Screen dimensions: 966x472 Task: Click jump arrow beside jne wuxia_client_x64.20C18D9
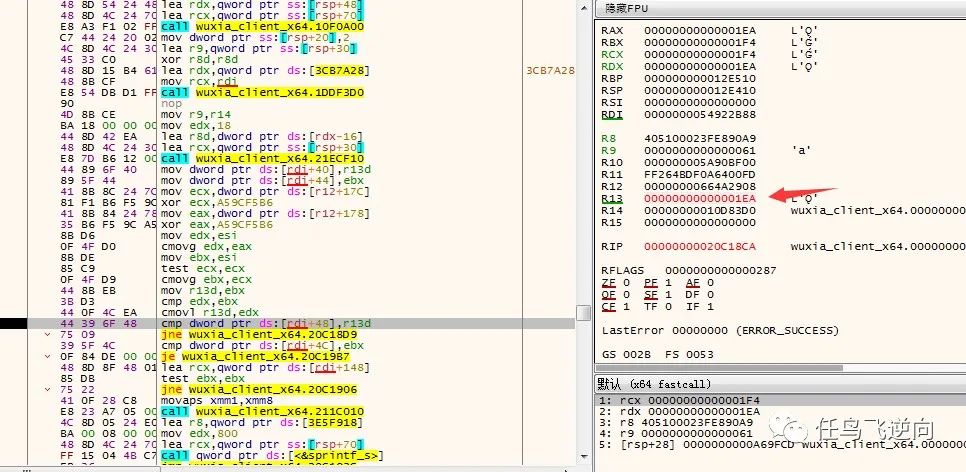coord(48,334)
